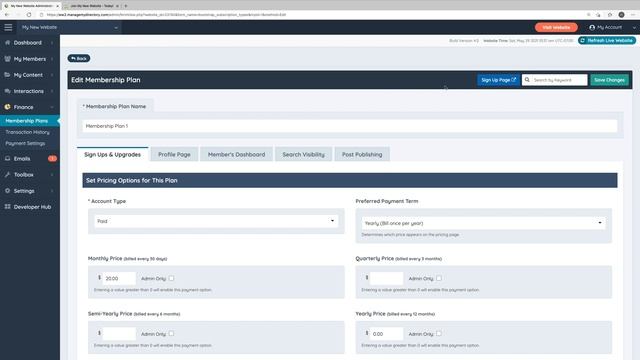Switch to the Search Visibility tab
Viewport: 640px width, 360px height.
[x=304, y=154]
